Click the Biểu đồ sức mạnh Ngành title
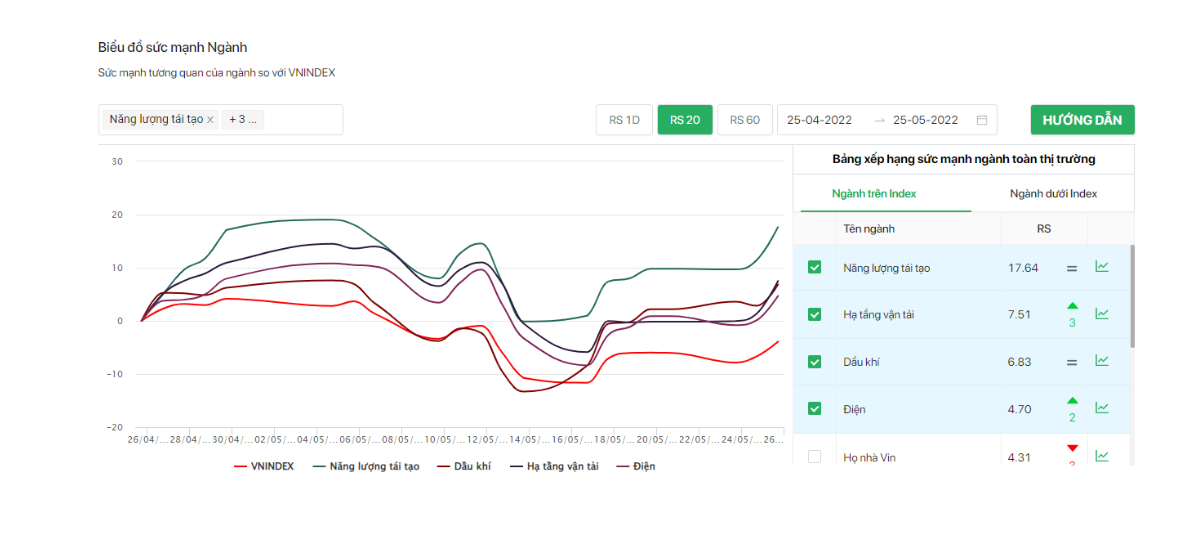 [172, 47]
